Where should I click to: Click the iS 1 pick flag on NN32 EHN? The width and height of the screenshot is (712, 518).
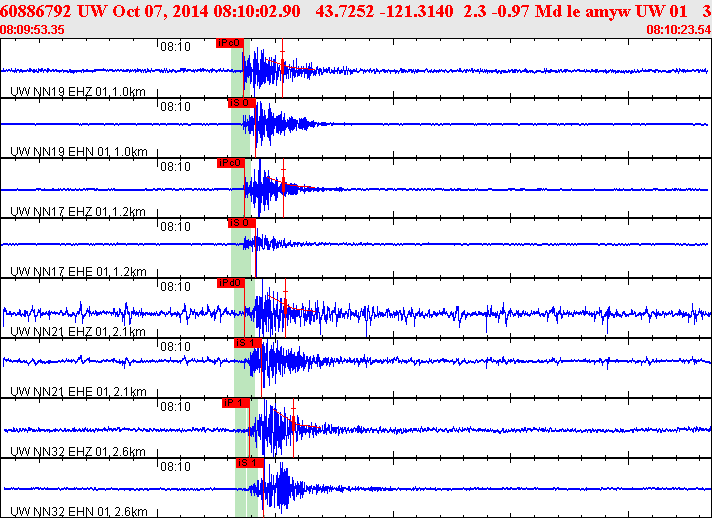click(x=249, y=463)
